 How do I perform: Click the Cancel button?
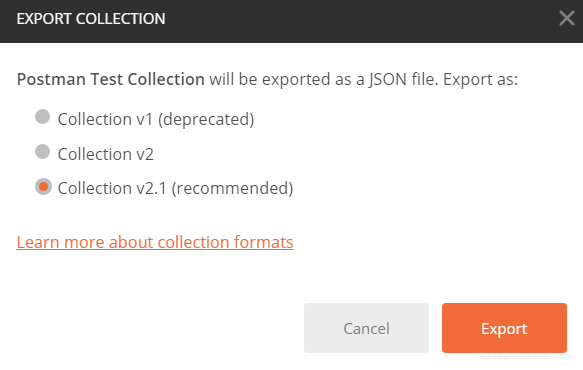366,328
